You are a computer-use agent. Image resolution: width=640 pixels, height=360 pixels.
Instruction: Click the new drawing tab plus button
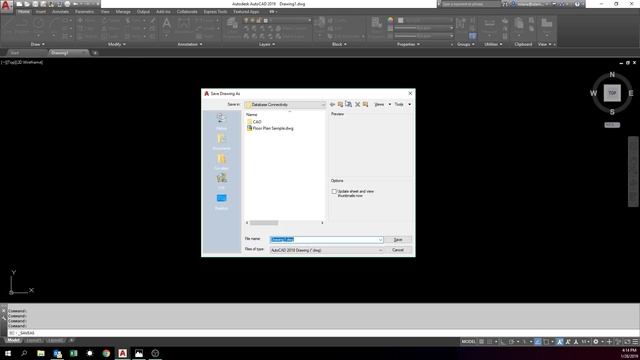pos(95,53)
